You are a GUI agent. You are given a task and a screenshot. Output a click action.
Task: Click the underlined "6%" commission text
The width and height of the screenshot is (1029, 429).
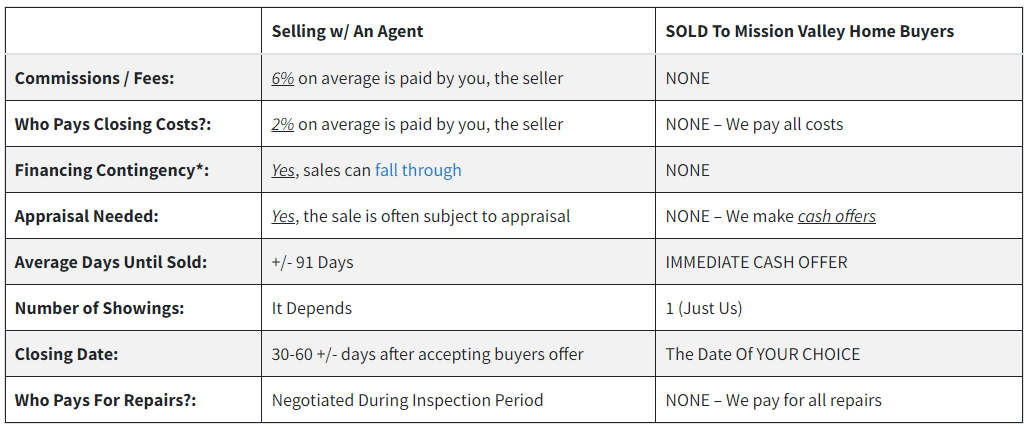[x=283, y=78]
